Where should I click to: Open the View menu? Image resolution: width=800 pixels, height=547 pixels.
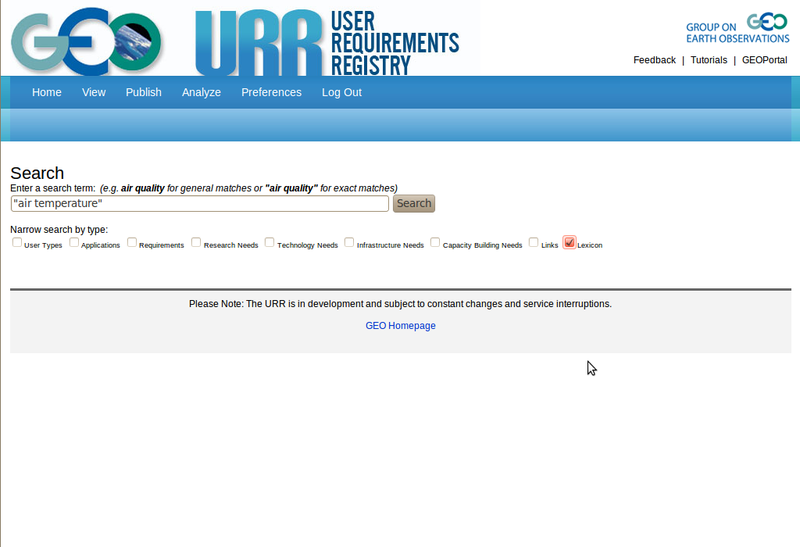94,92
